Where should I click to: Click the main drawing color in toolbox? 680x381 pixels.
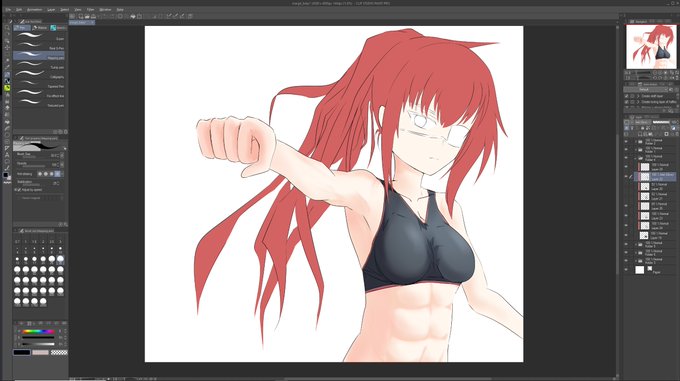tap(6, 175)
